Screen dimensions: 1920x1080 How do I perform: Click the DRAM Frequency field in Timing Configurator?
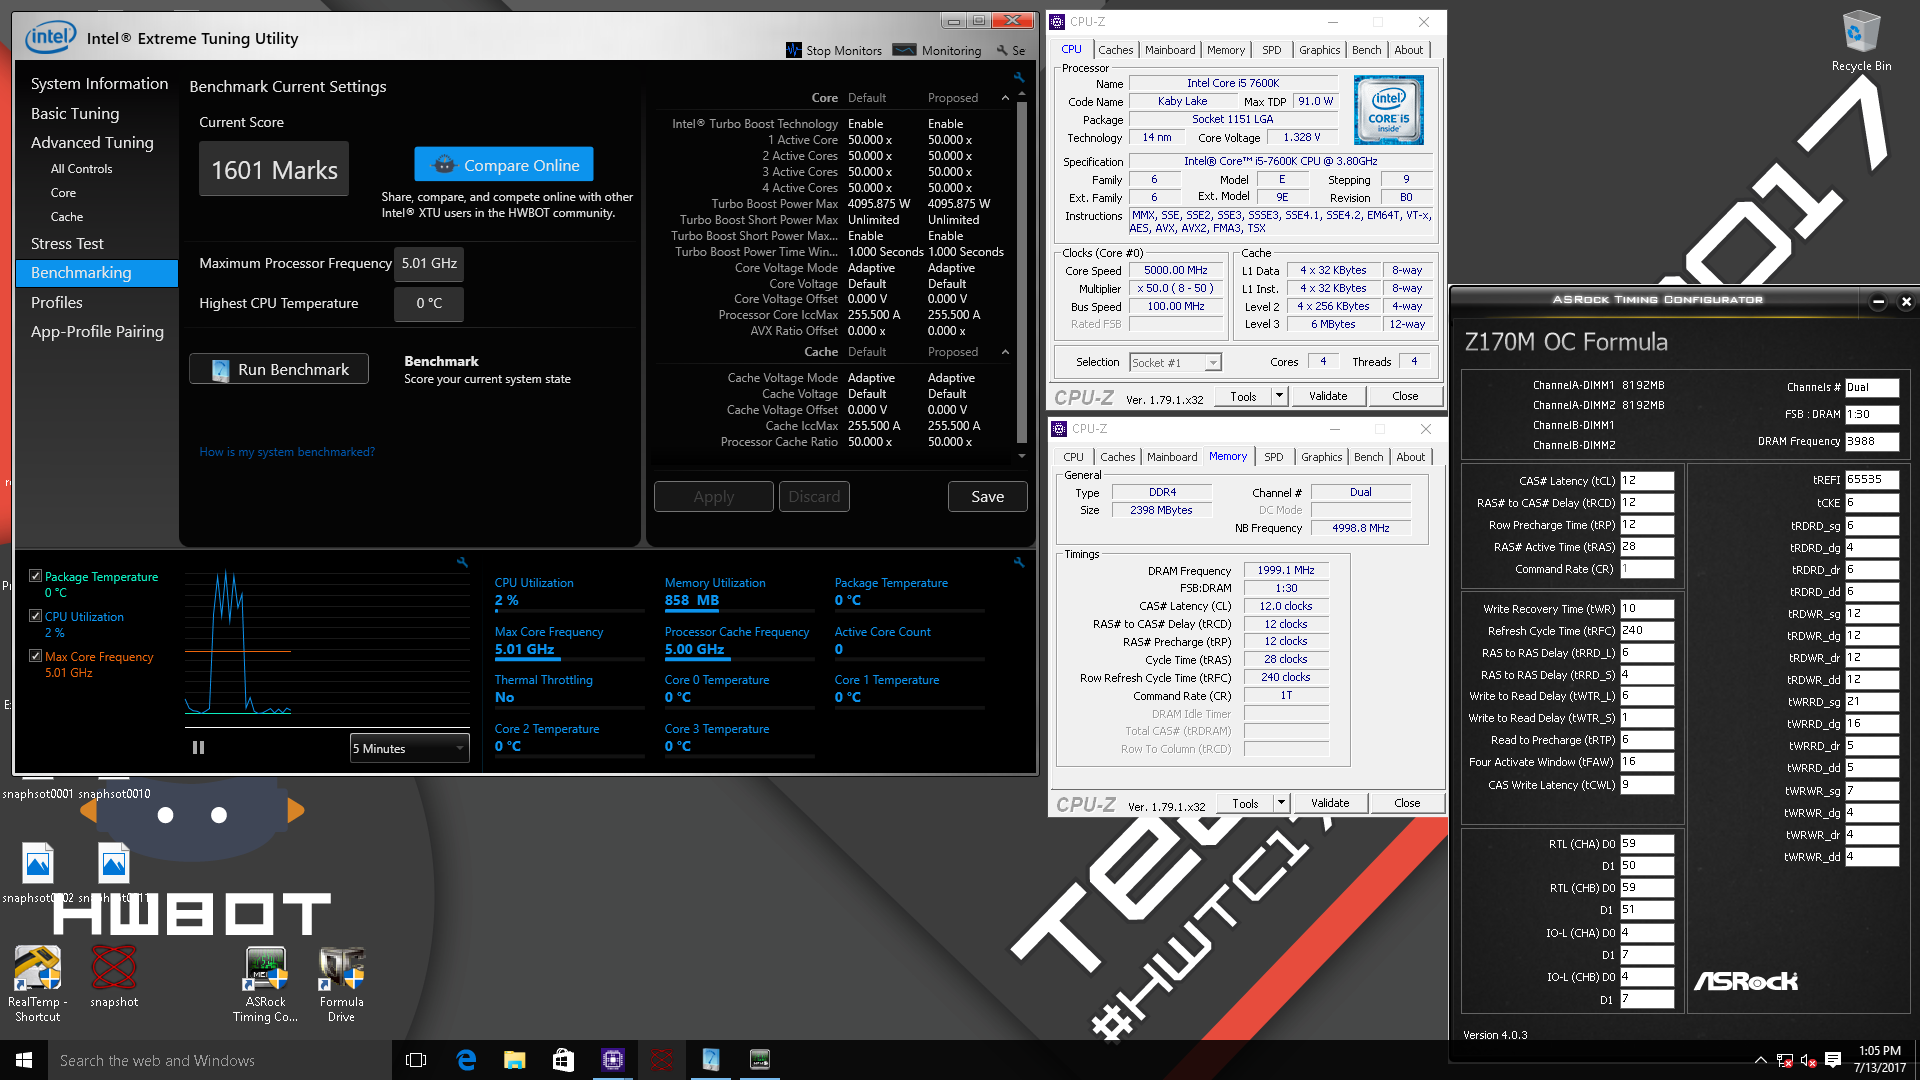(x=1871, y=441)
